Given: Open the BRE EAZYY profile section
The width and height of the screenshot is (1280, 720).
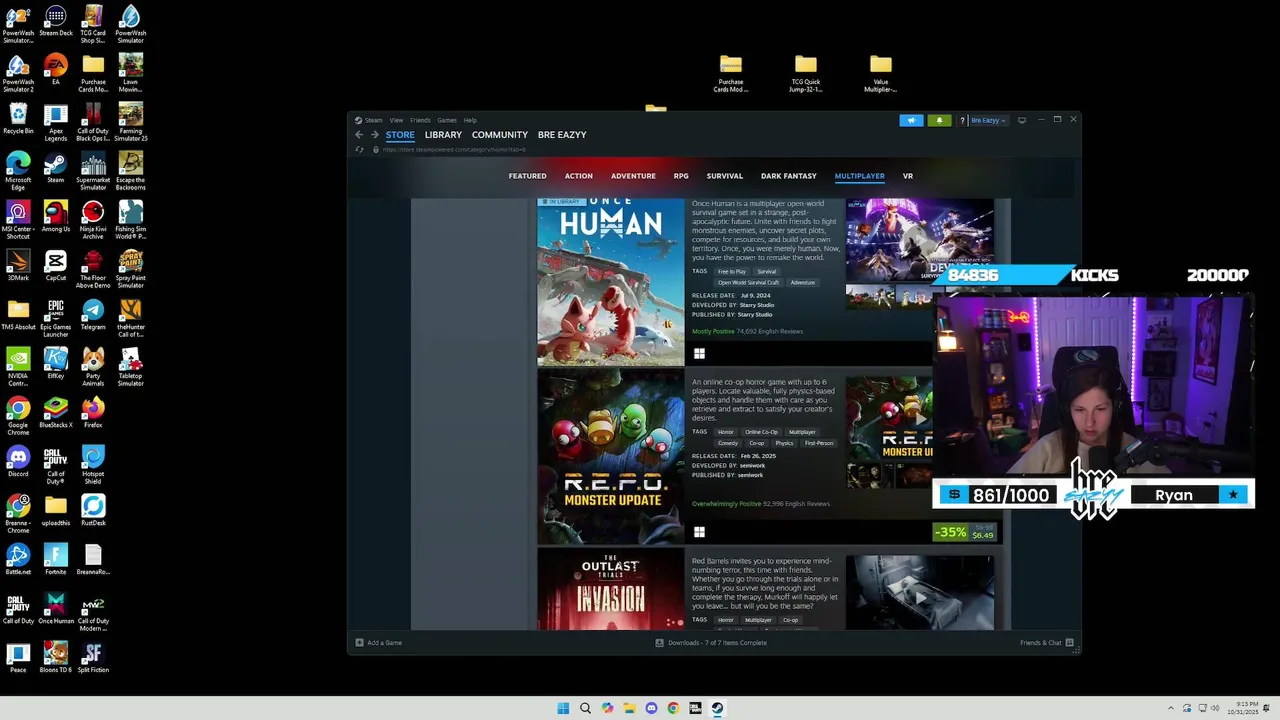Looking at the screenshot, I should click(562, 135).
